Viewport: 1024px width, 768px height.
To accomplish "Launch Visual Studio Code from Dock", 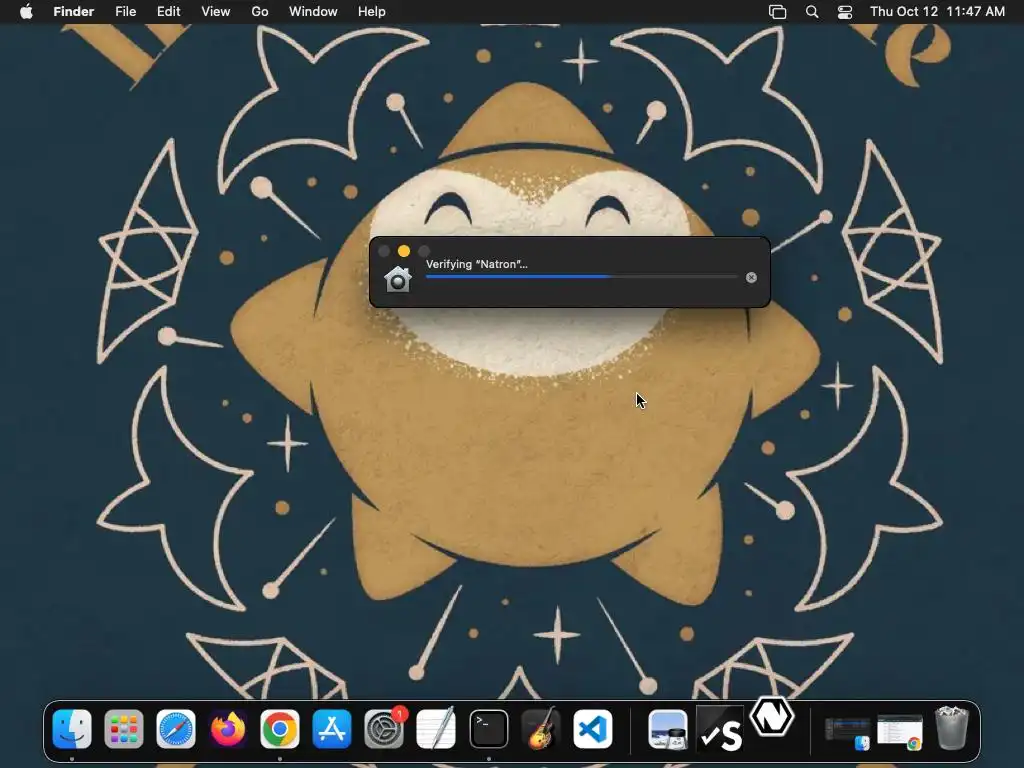I will (x=592, y=729).
